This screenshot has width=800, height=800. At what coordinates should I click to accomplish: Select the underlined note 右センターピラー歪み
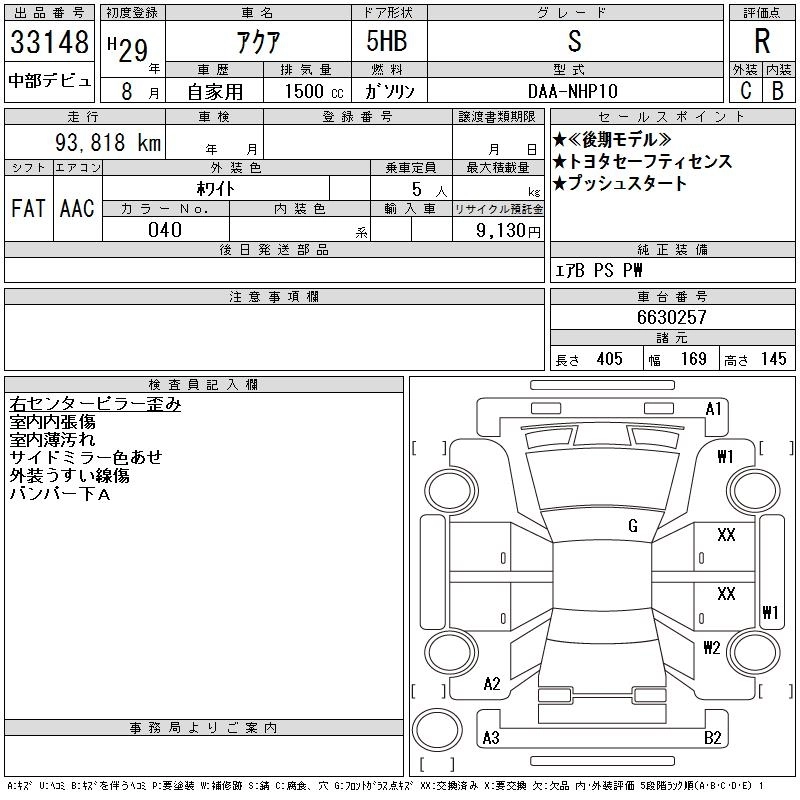coord(95,404)
